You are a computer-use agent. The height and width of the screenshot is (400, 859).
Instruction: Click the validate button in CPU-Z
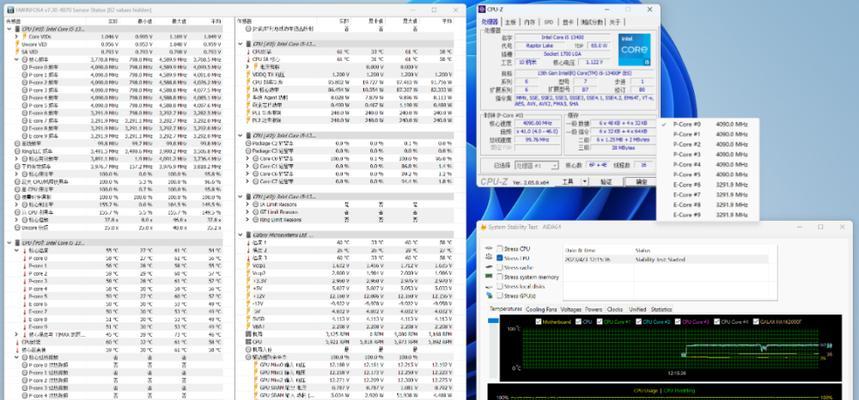coord(605,181)
